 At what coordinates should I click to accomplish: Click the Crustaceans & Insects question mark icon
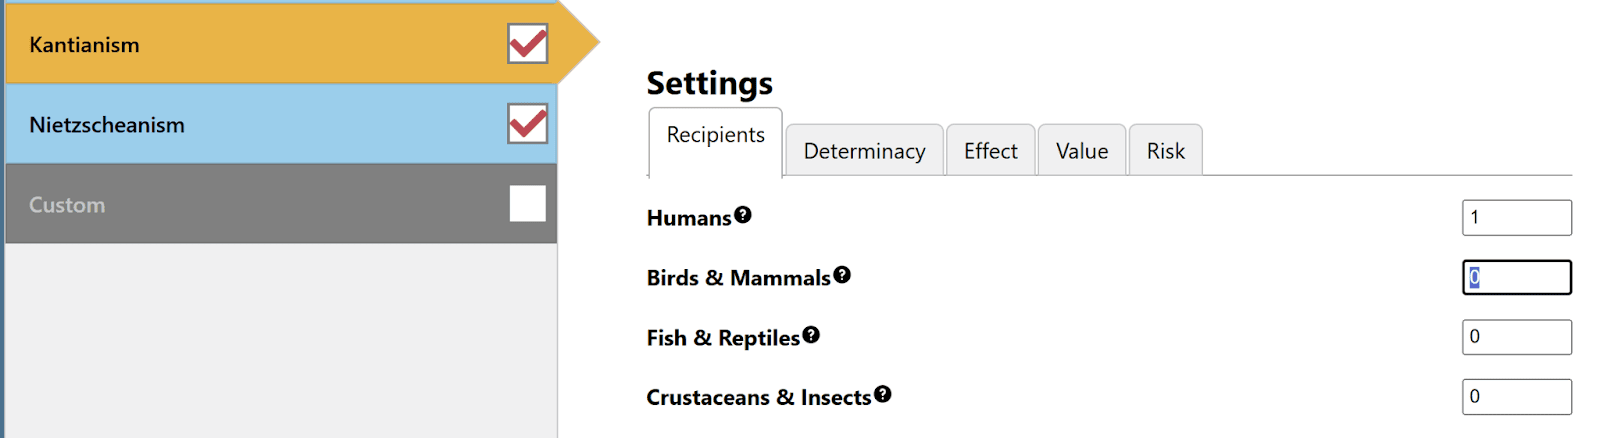click(x=882, y=395)
